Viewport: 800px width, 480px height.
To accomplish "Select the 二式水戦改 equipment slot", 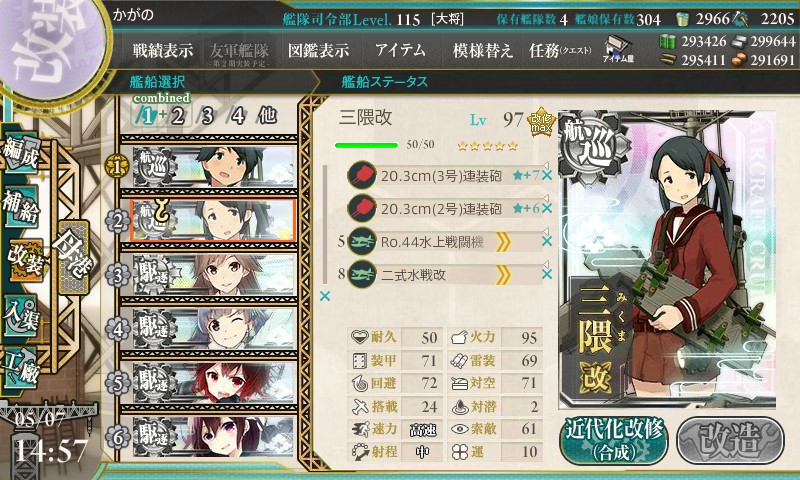I will [x=444, y=274].
